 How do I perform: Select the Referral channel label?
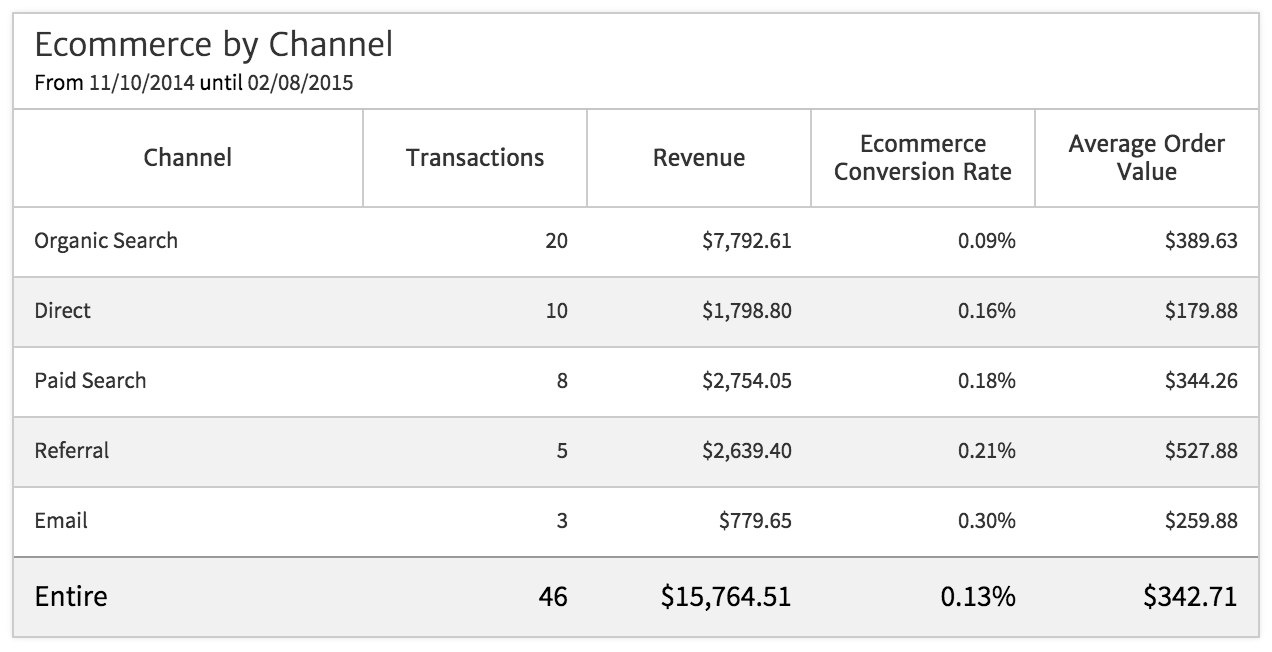coord(71,451)
